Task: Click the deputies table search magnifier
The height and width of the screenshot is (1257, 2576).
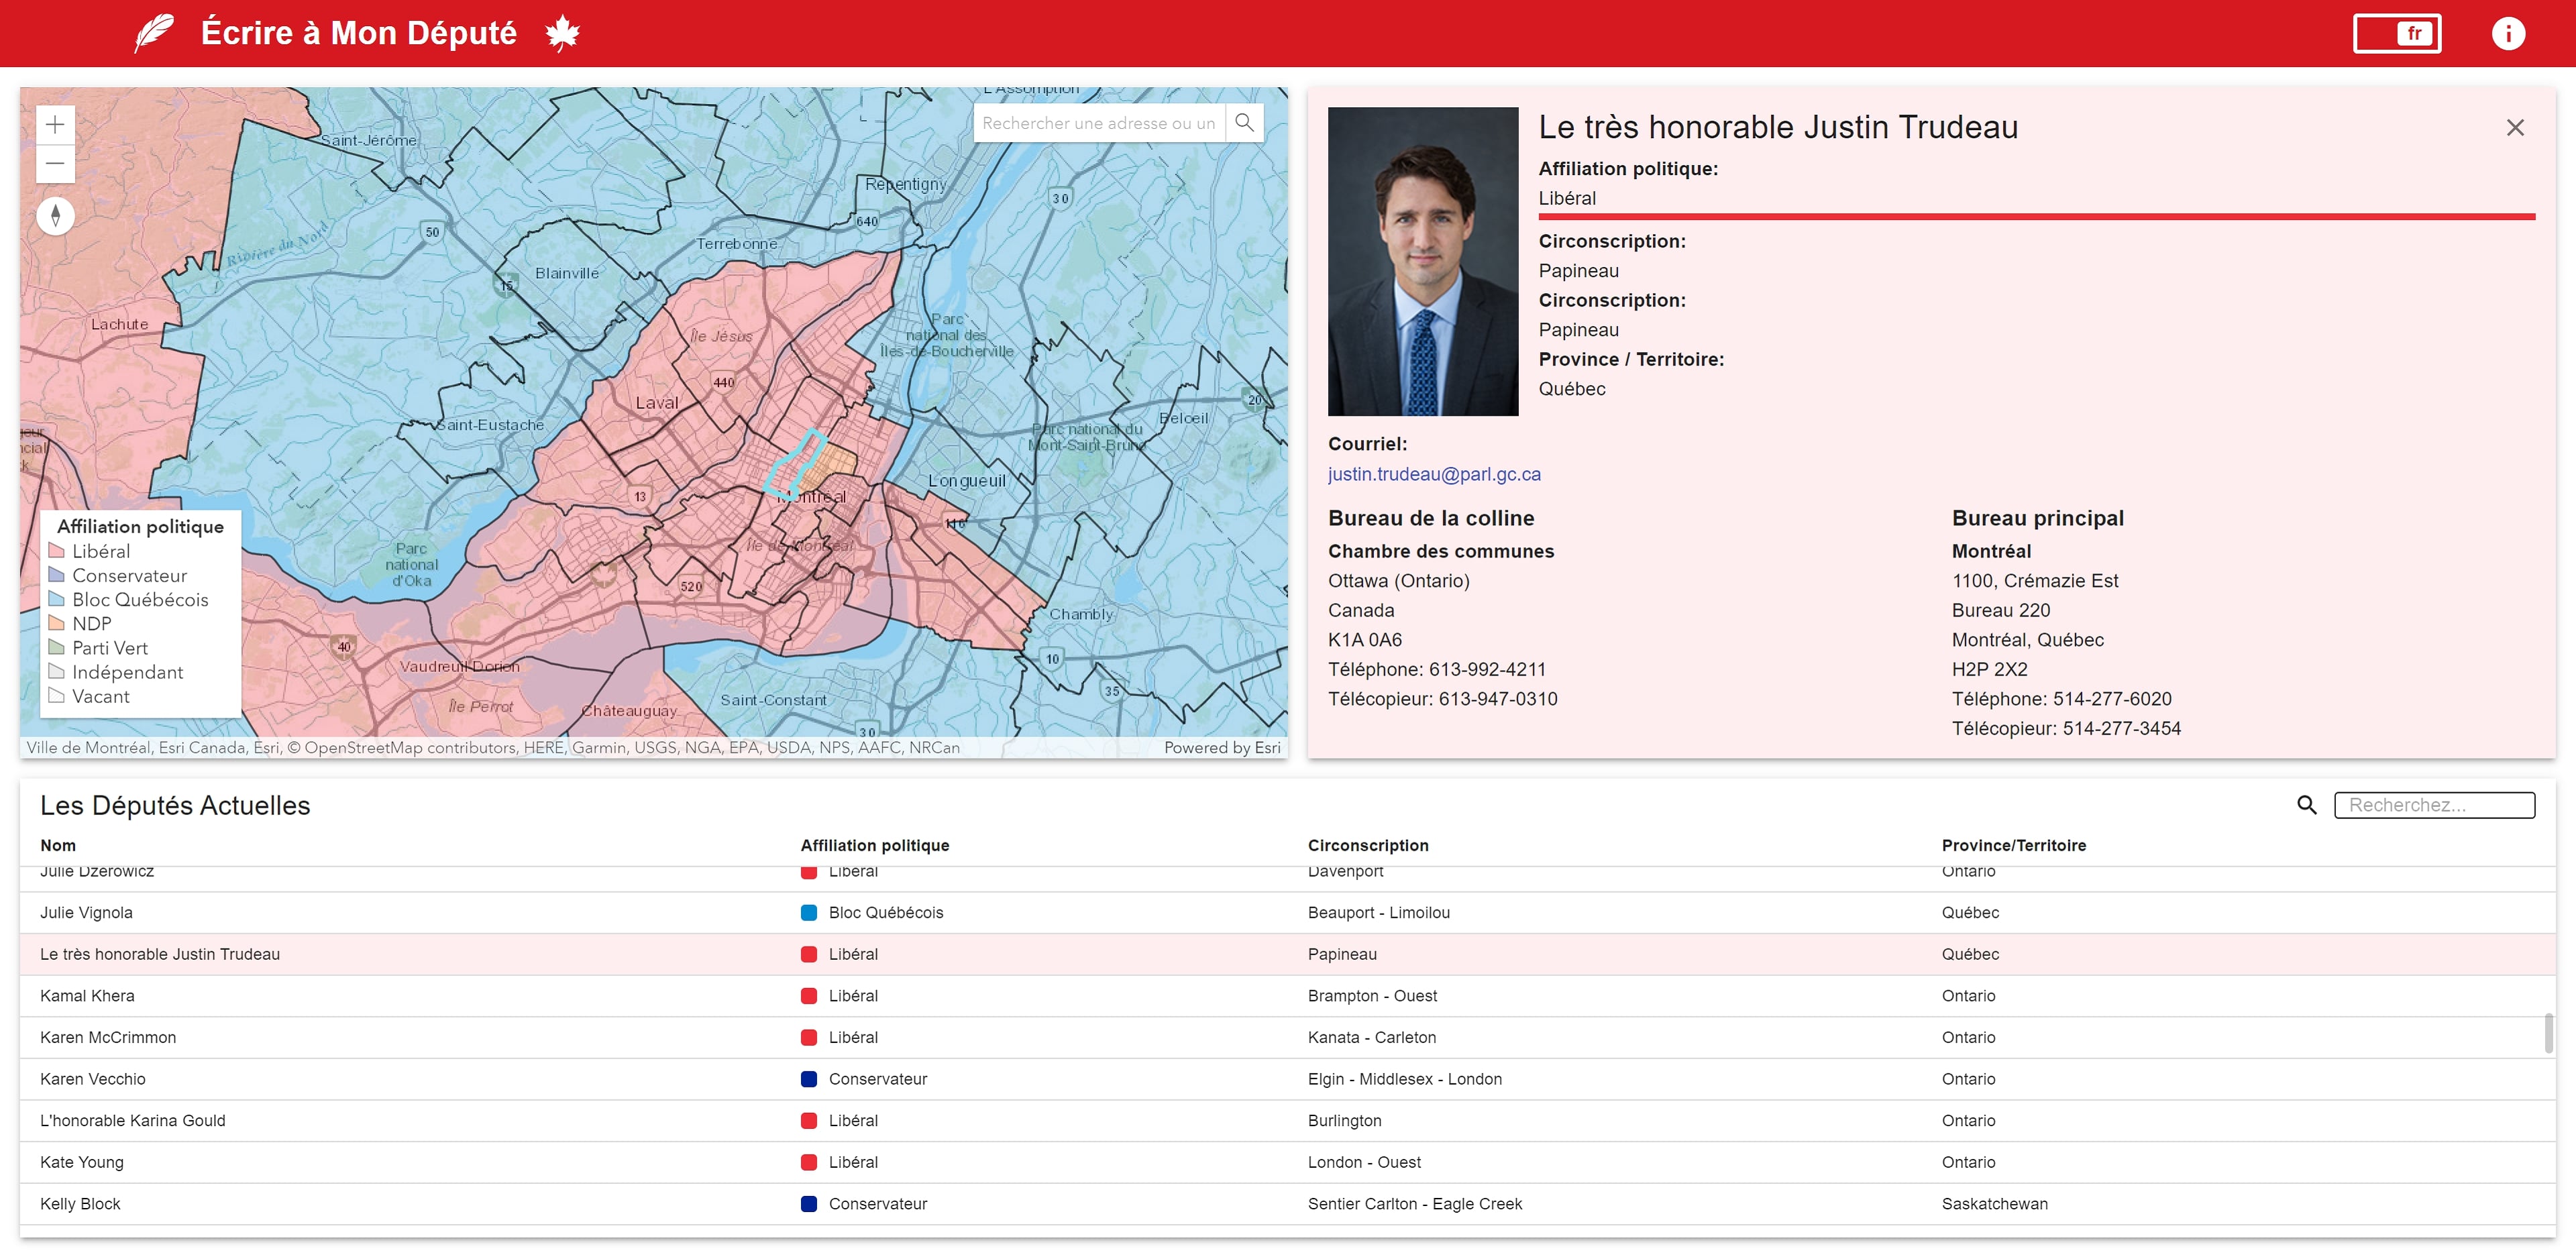Action: [2306, 804]
